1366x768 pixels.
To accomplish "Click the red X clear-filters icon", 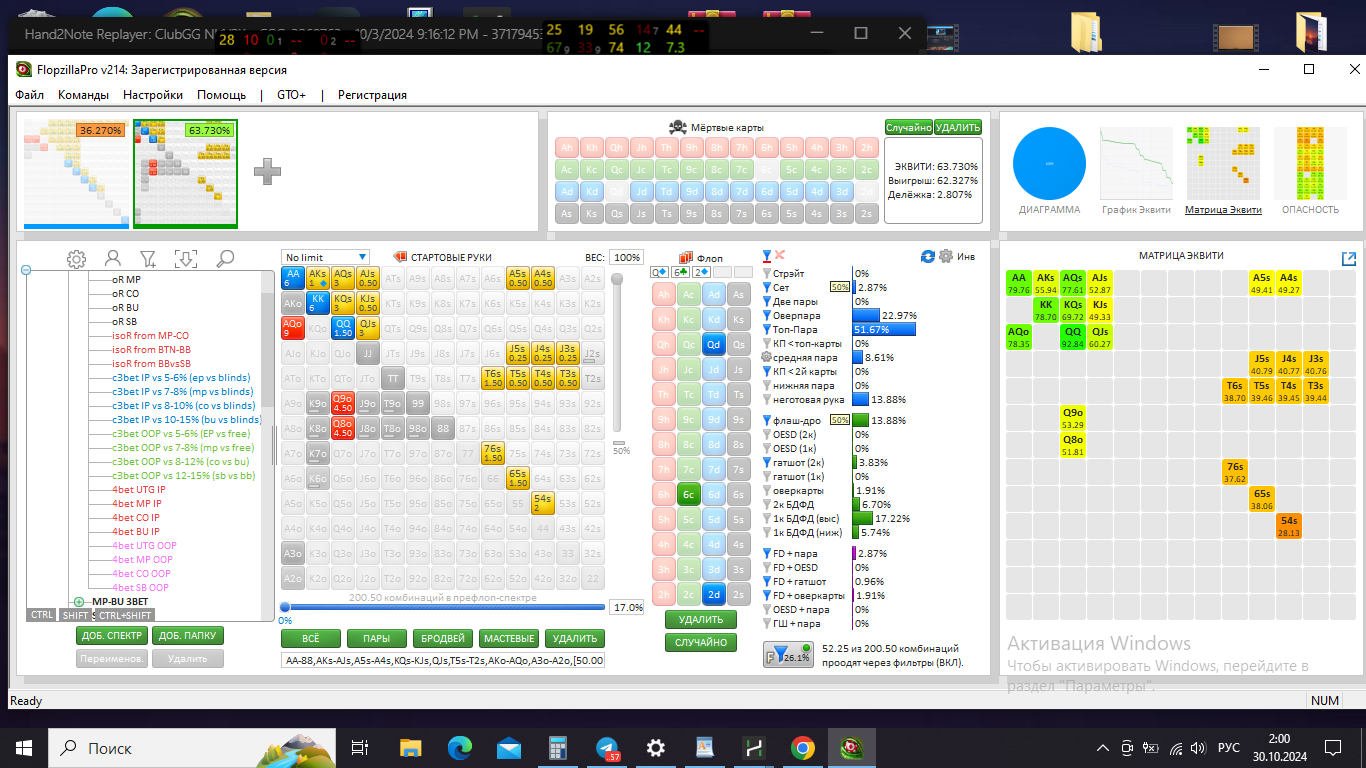I will [x=780, y=256].
